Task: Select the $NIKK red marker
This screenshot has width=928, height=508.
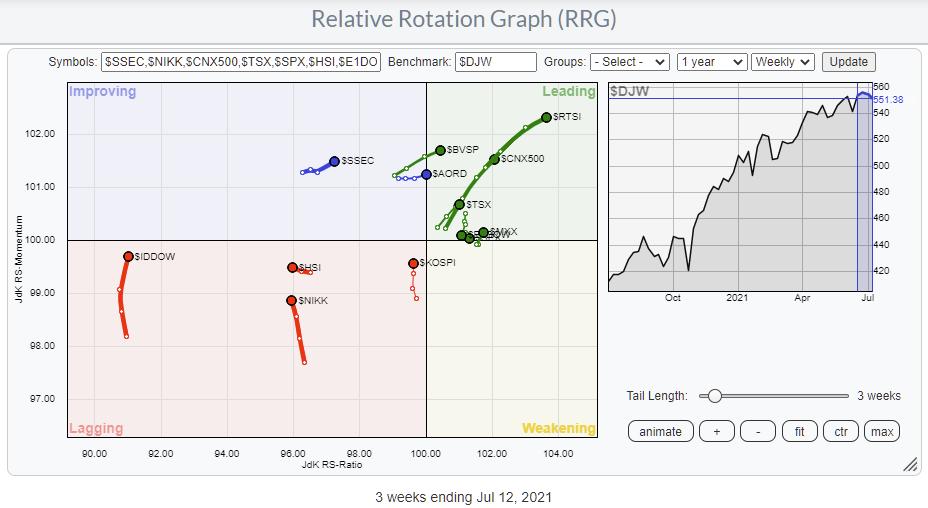Action: click(x=291, y=300)
